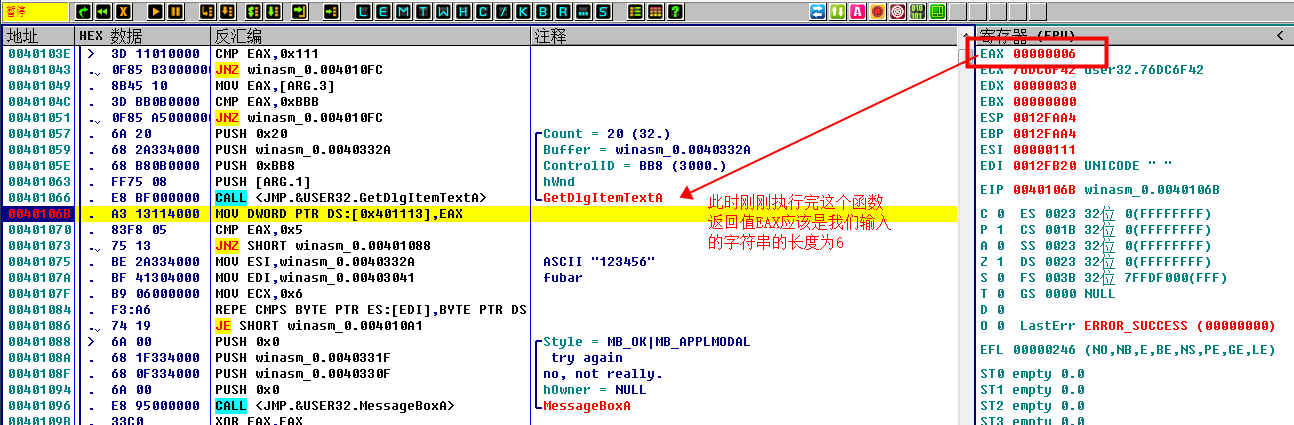Click the EIP value 0040106B
1294x425 pixels.
[x=1045, y=190]
